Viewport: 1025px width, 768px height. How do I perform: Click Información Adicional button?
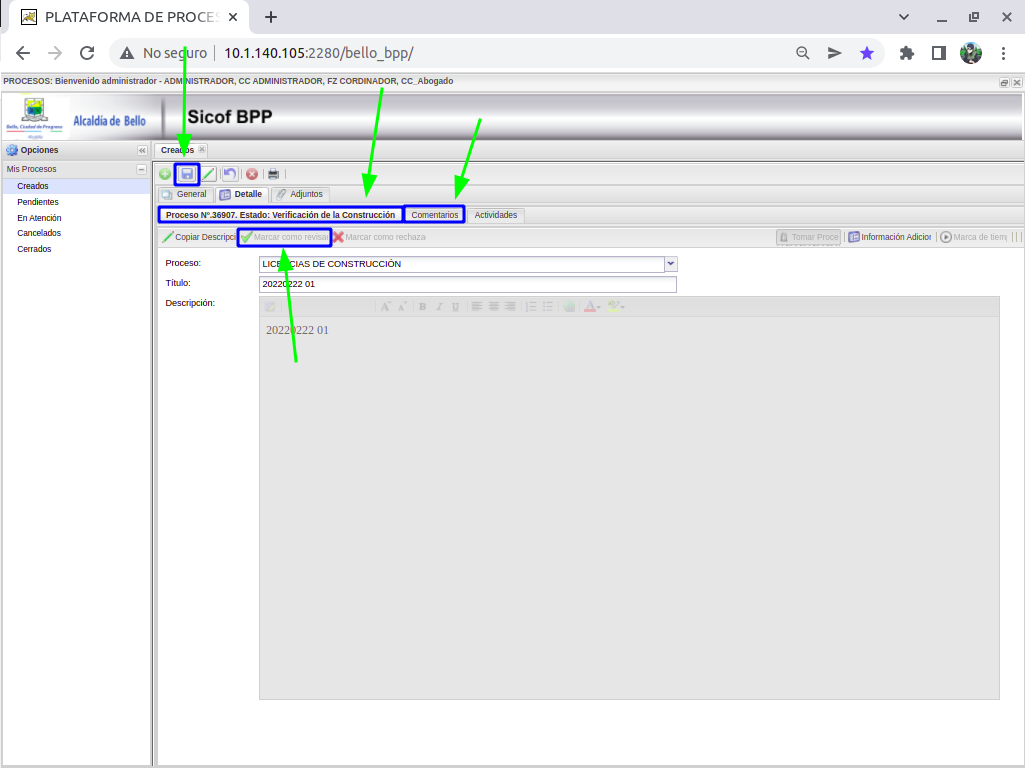point(890,237)
